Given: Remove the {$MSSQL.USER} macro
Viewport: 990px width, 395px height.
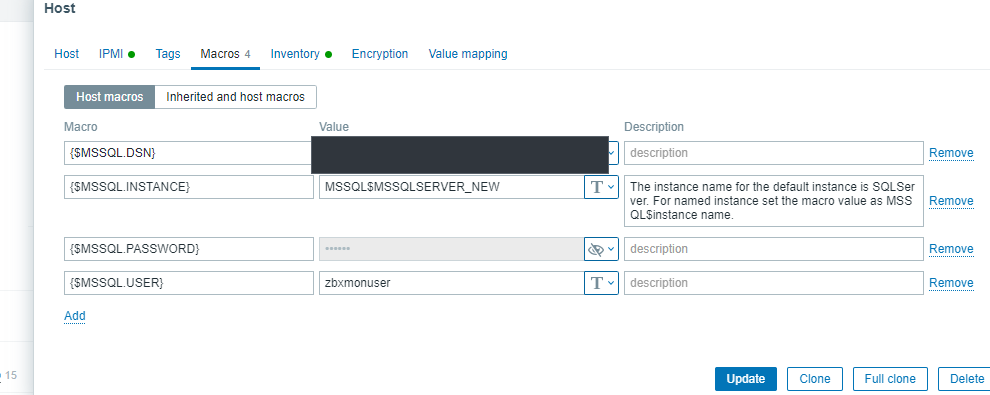Looking at the screenshot, I should [x=951, y=283].
